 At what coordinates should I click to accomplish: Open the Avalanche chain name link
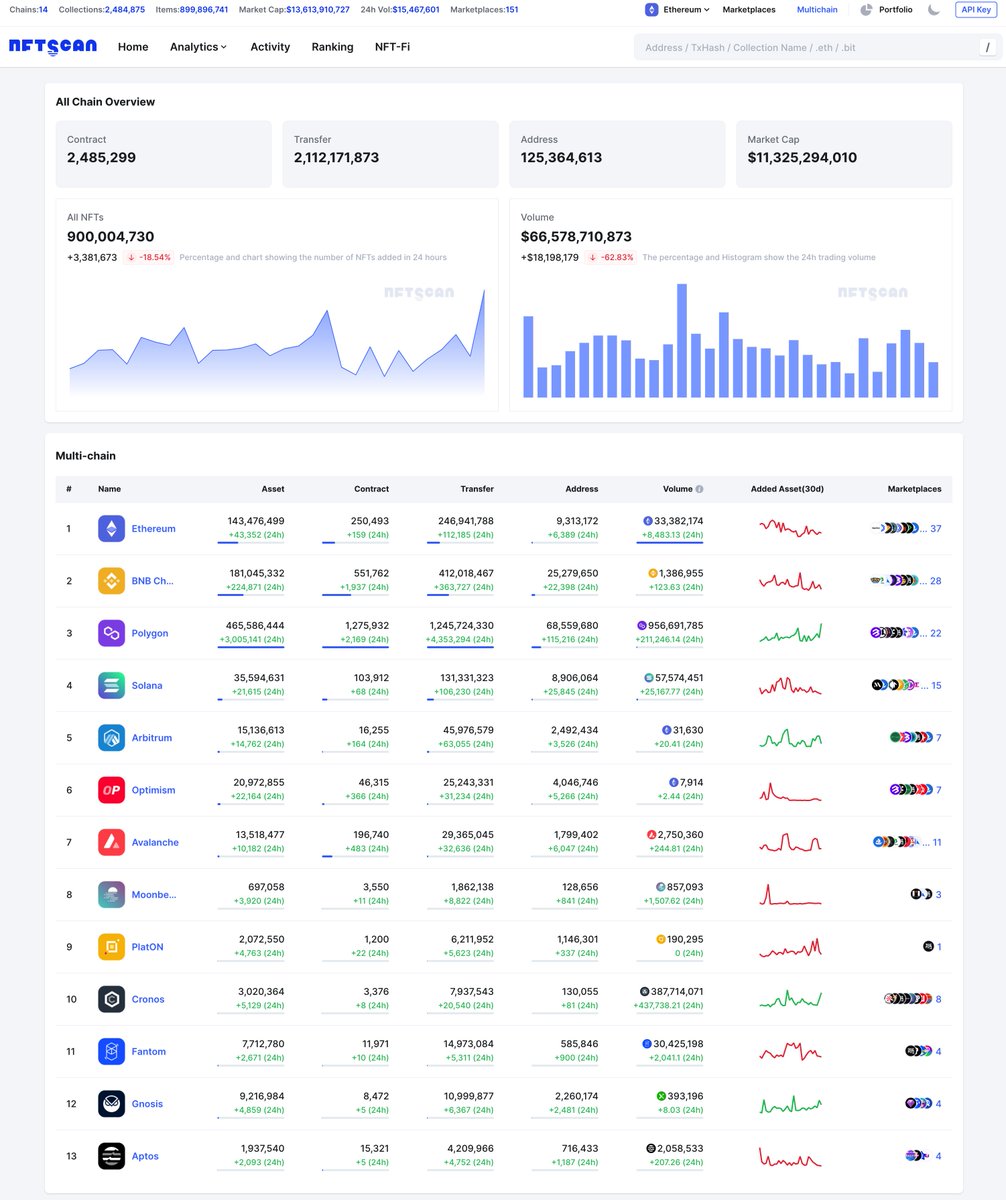click(155, 842)
